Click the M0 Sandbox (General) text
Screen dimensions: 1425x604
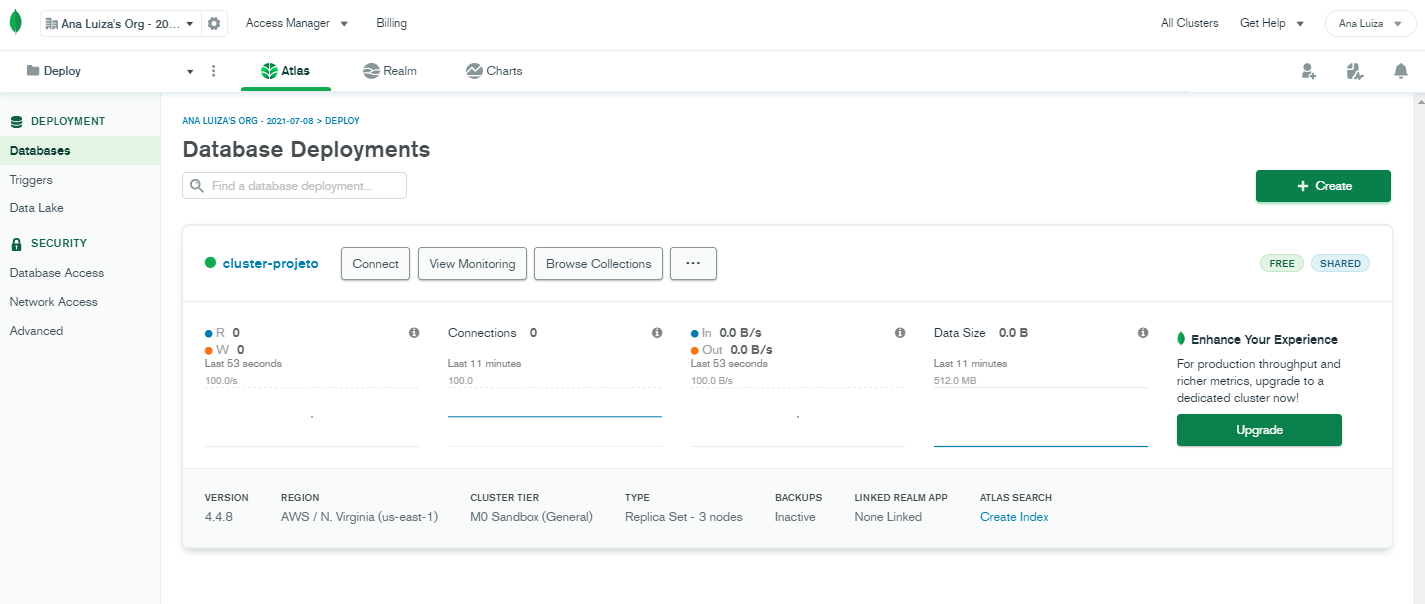(531, 517)
